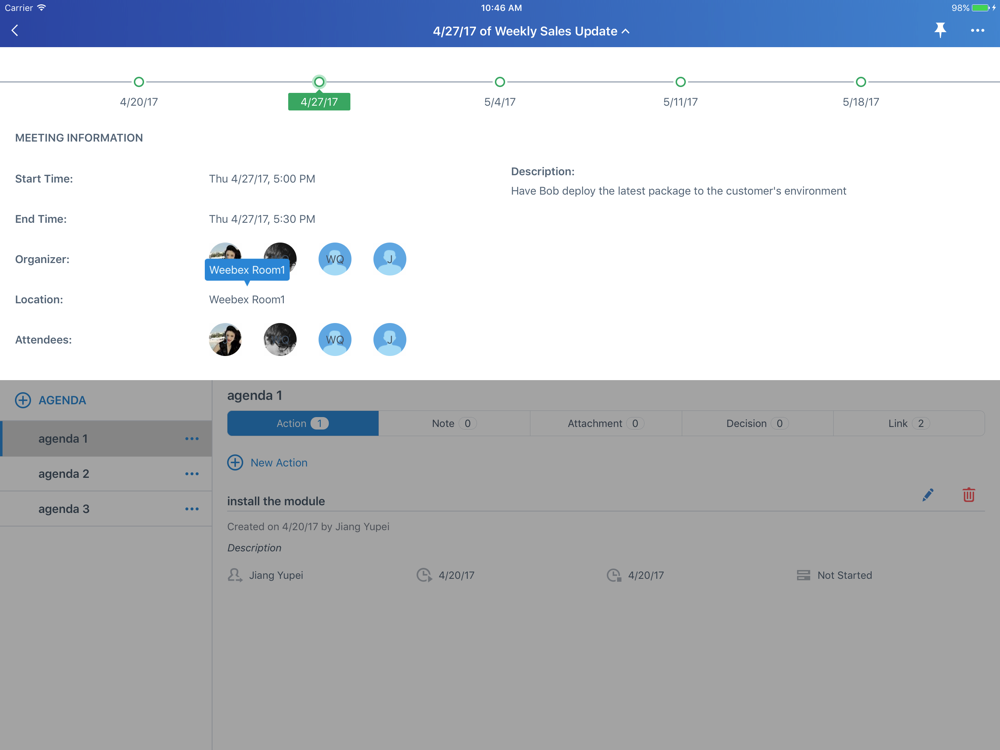Click the New Action link text

[x=279, y=462]
